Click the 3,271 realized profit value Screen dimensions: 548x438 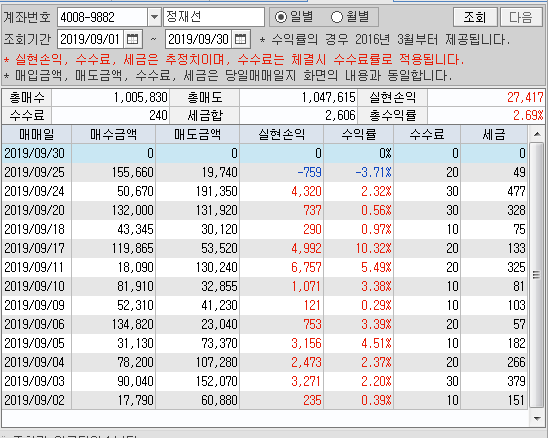click(x=306, y=381)
